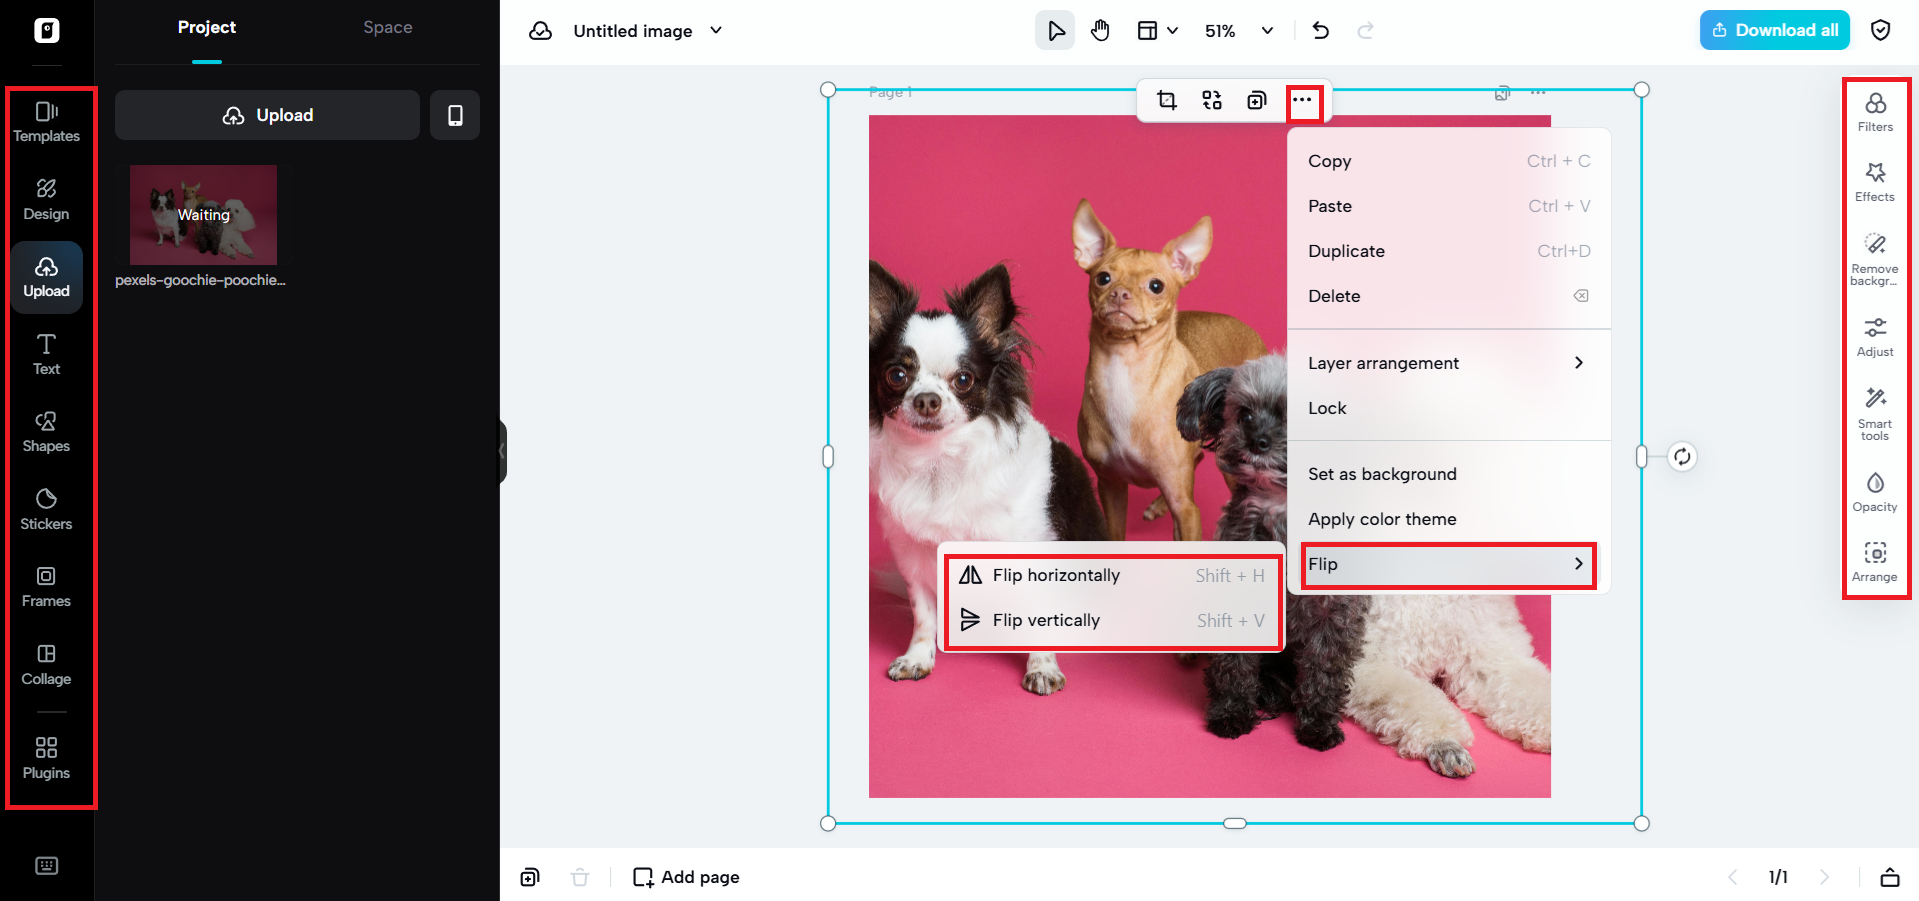Switch to the Space tab
Image resolution: width=1919 pixels, height=901 pixels.
coord(387,27)
